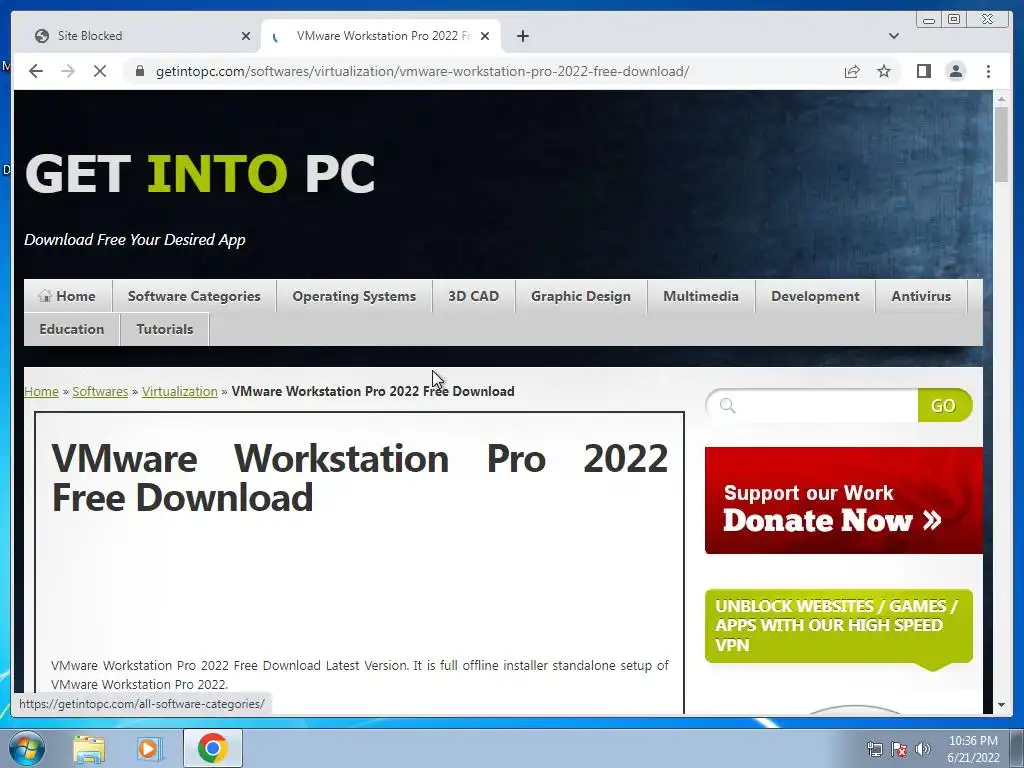1024x768 pixels.
Task: Follow the Softwares breadcrumb link
Action: pos(100,391)
